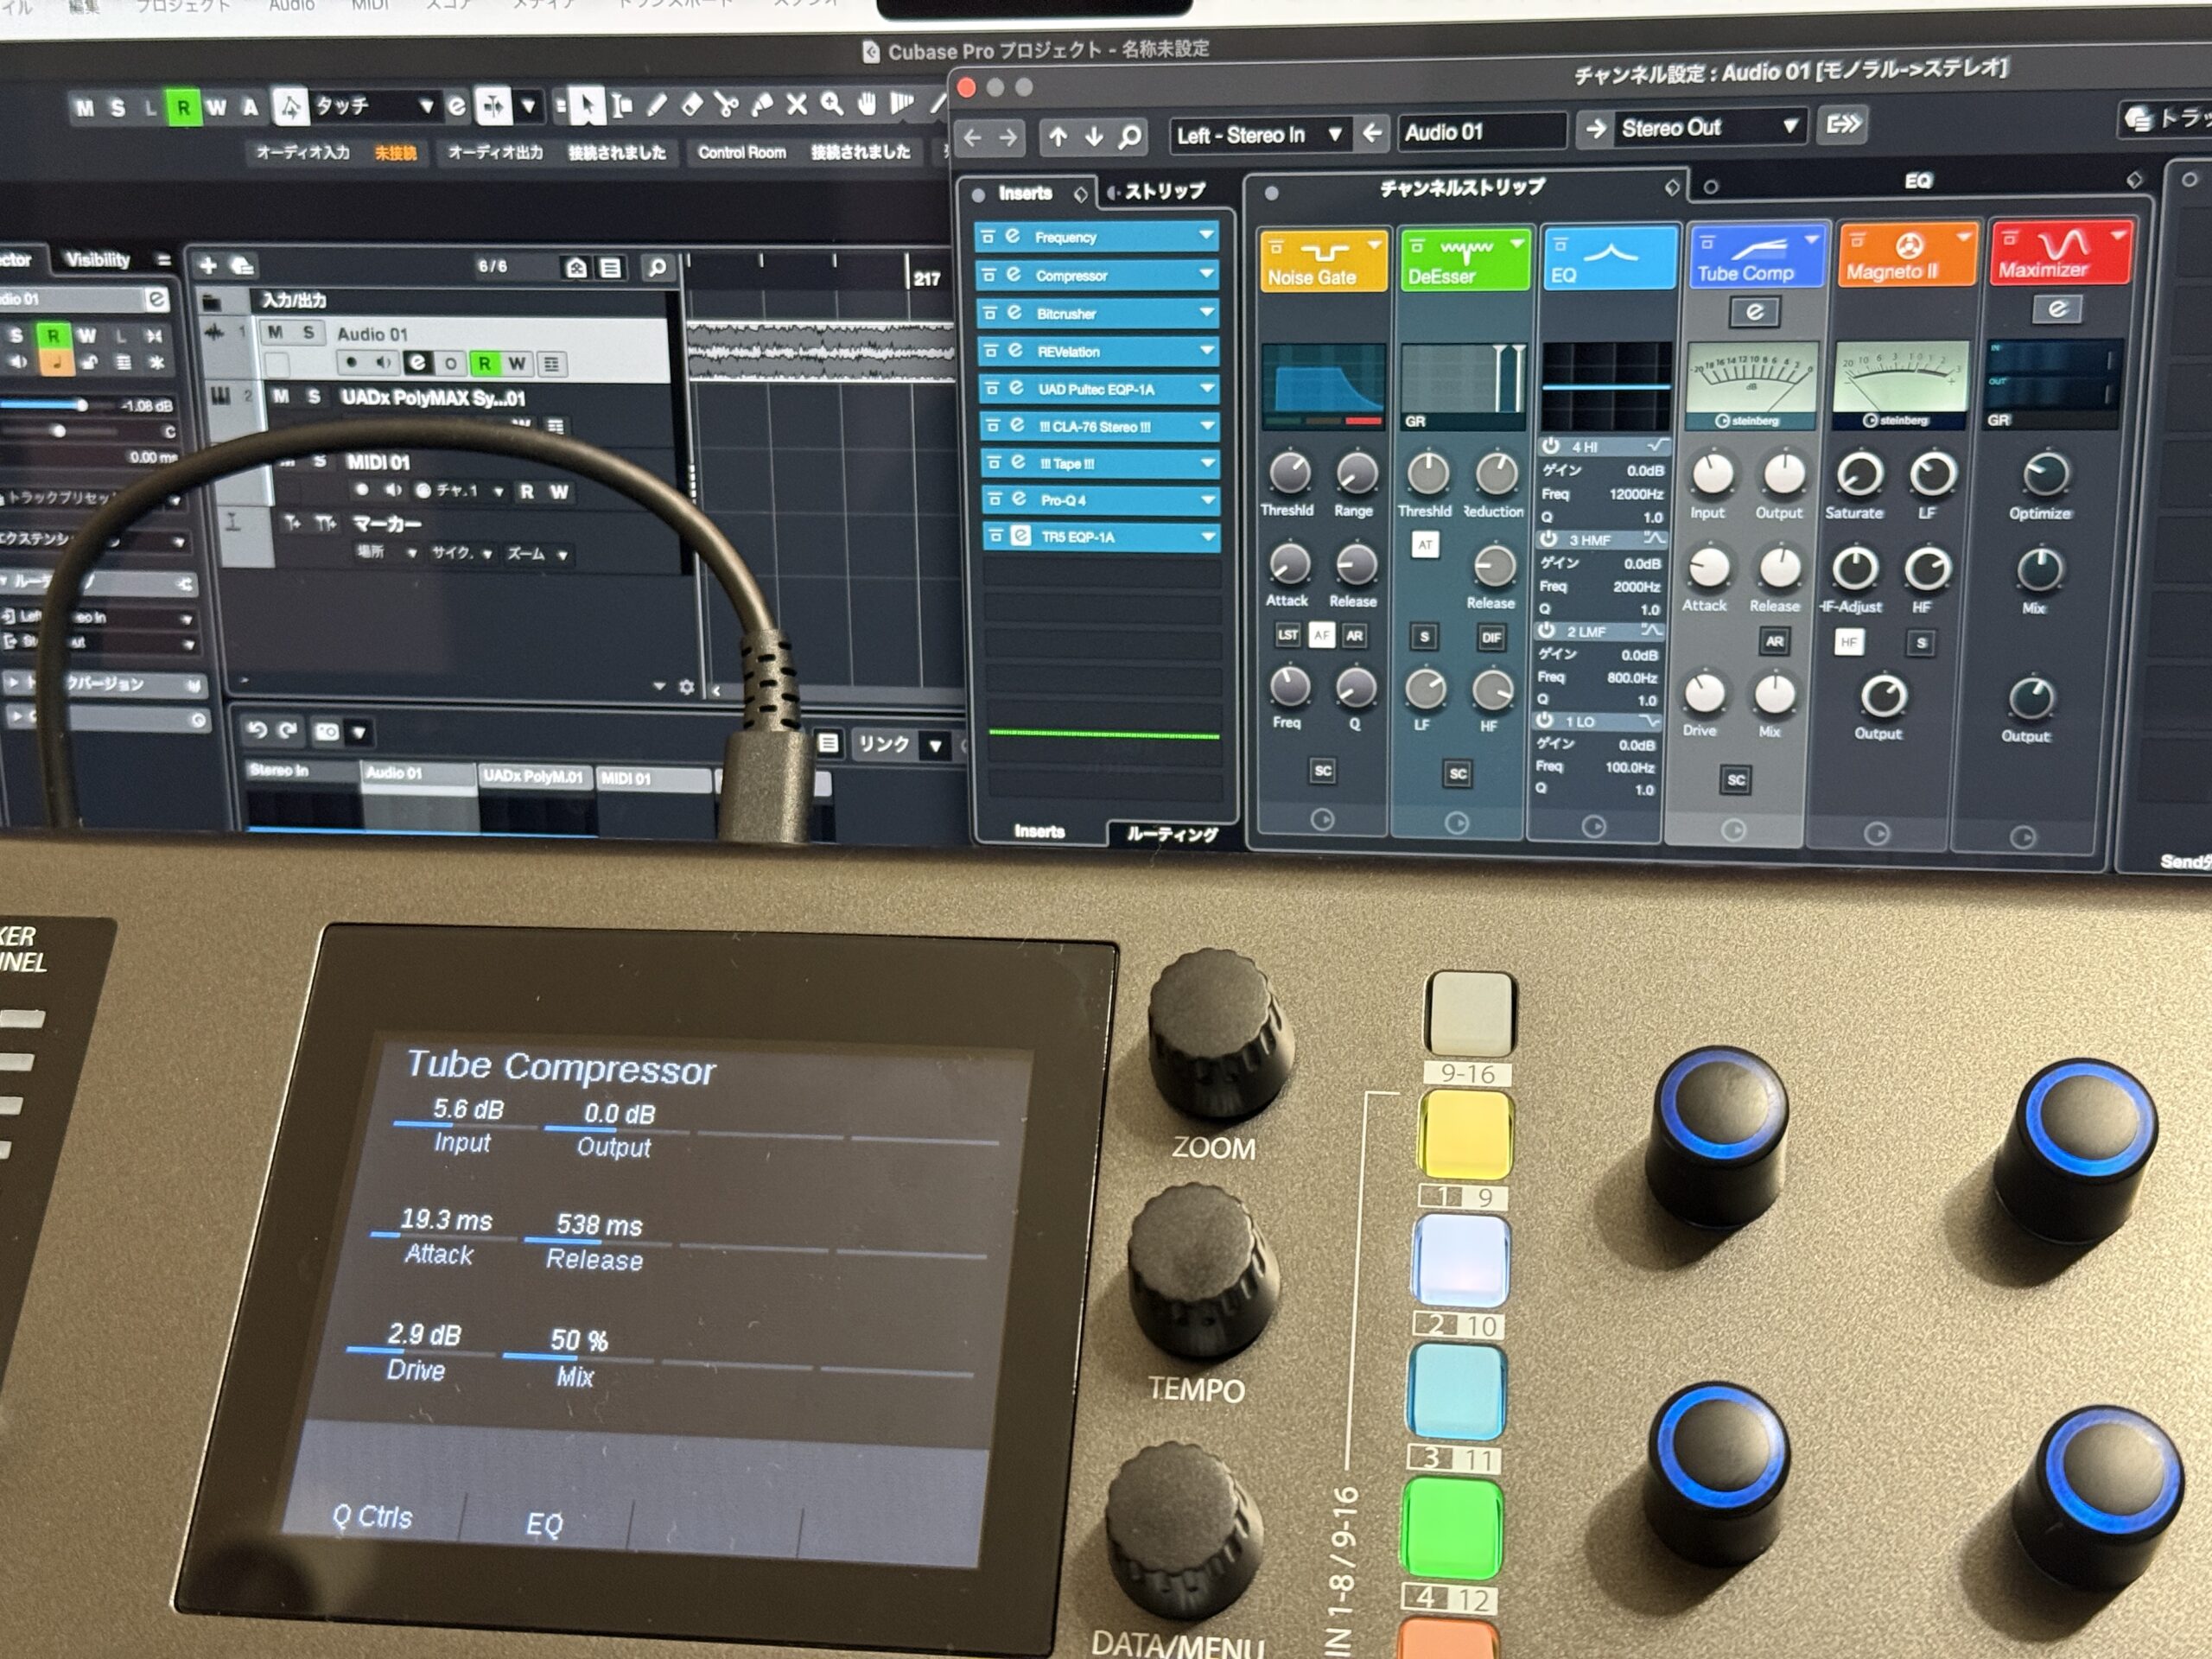The width and height of the screenshot is (2212, 1659).
Task: Open the Tube Comp module dropdown arrow
Action: click(x=1811, y=240)
